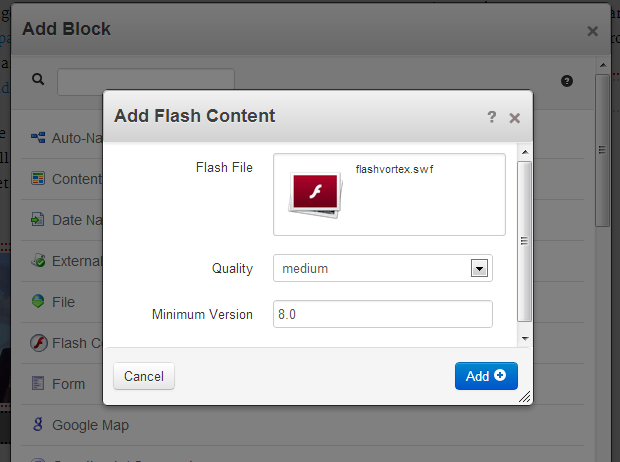This screenshot has width=620, height=462.
Task: Select the Date Nav block icon
Action: (38, 220)
